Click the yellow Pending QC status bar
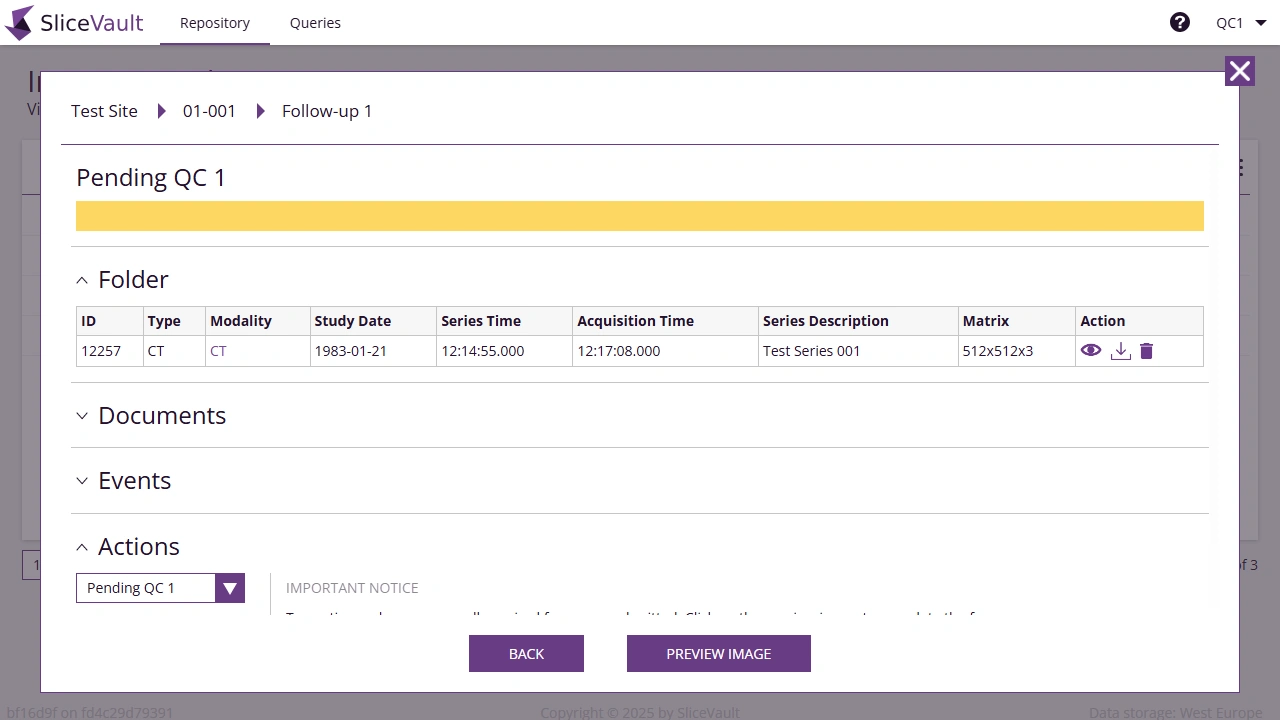This screenshot has height=720, width=1280. [x=640, y=216]
